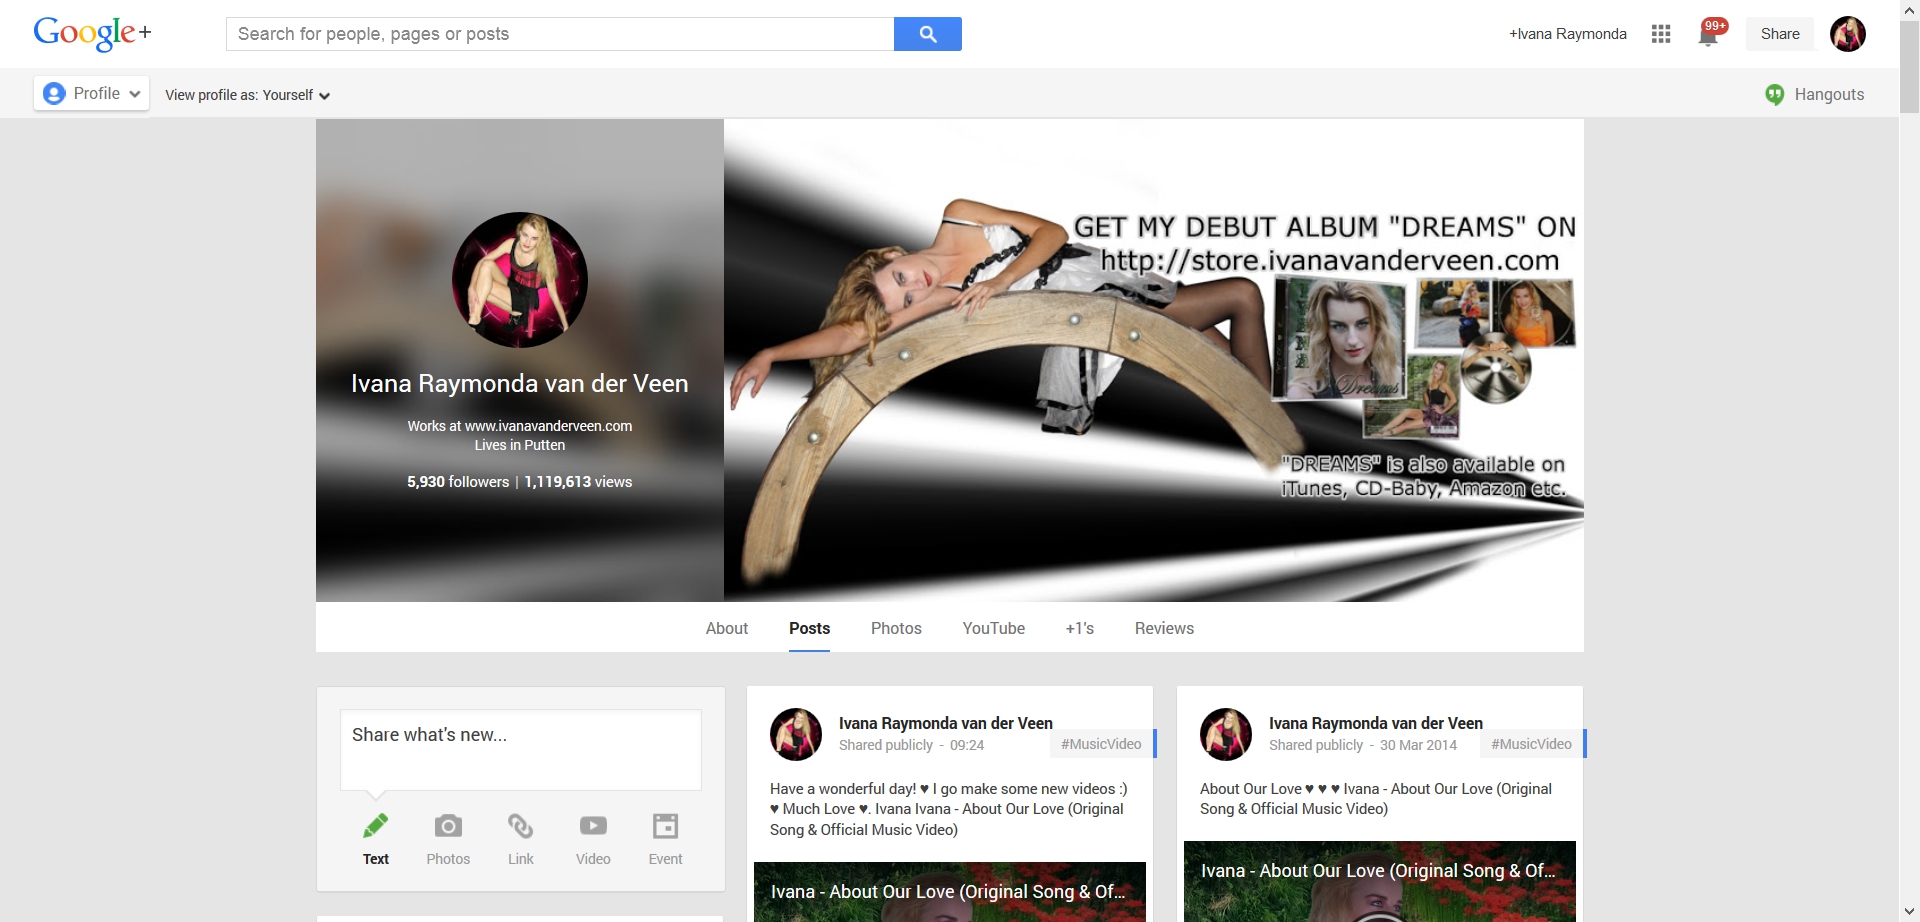Click #MusicVideo tag on 09:24 post

point(1102,744)
